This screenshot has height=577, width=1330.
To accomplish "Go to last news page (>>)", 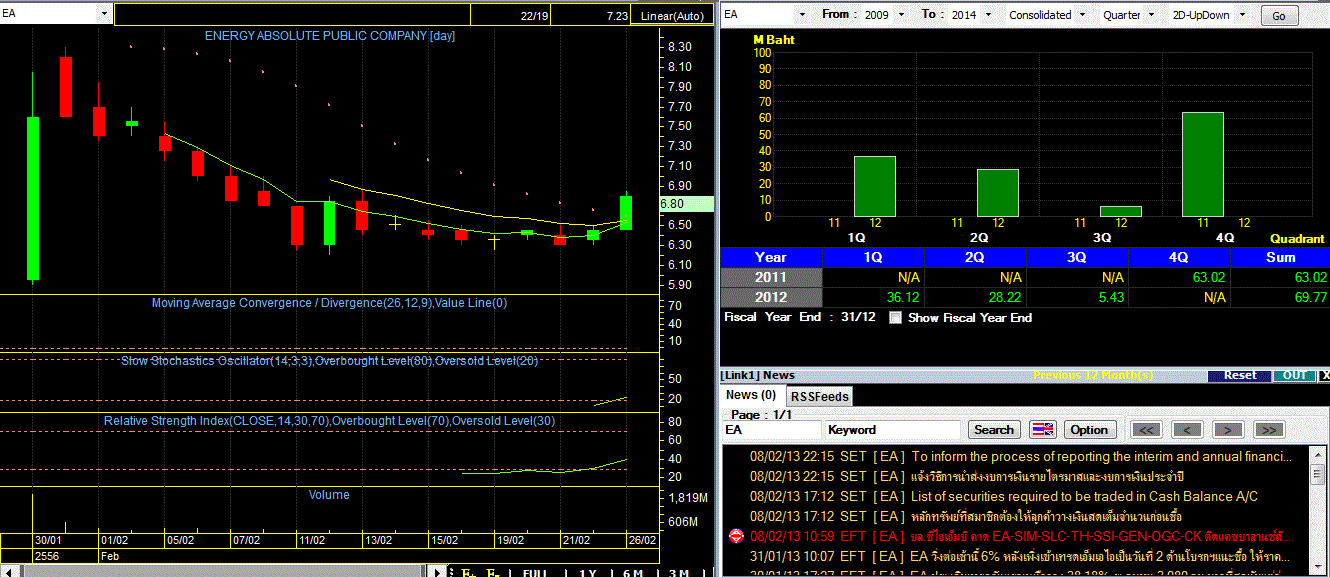I will [1268, 430].
